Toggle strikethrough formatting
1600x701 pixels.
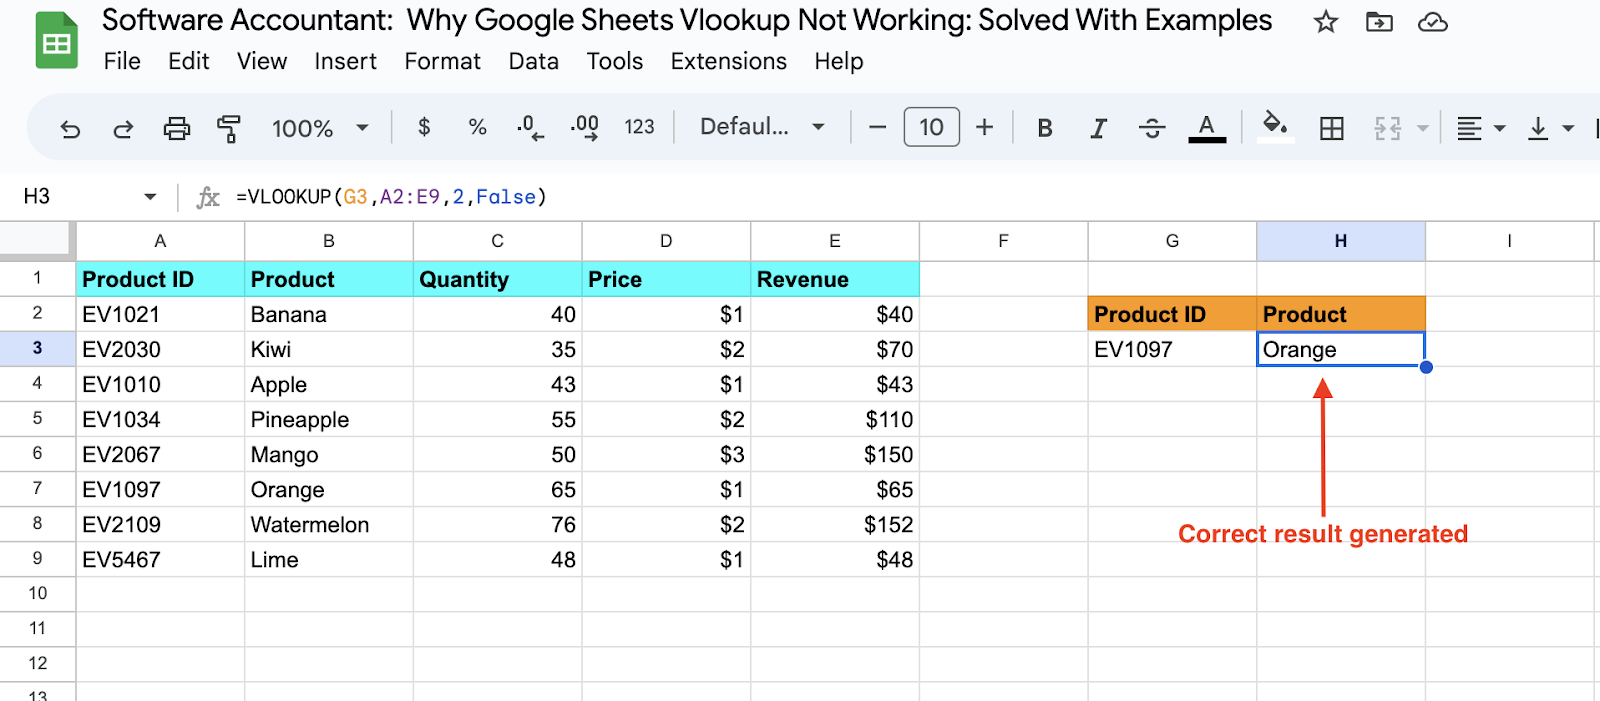pos(1152,128)
